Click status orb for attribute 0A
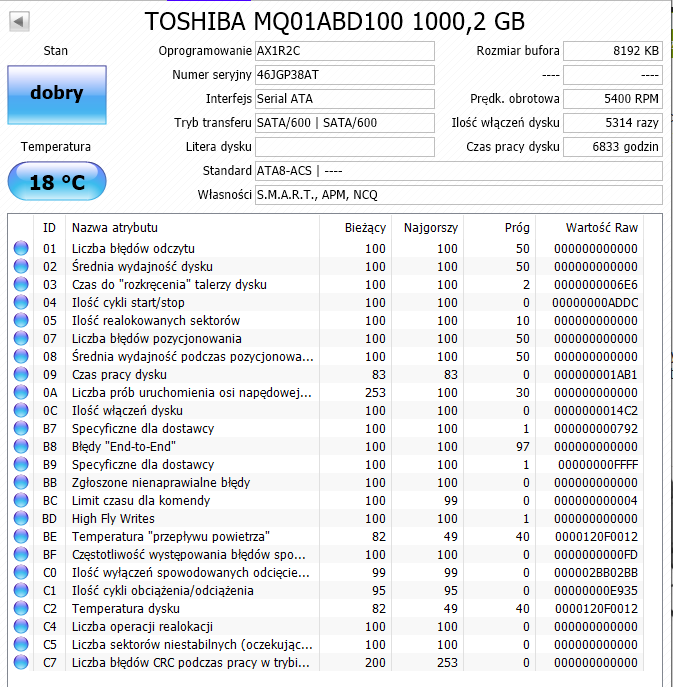The width and height of the screenshot is (673, 687). click(21, 392)
